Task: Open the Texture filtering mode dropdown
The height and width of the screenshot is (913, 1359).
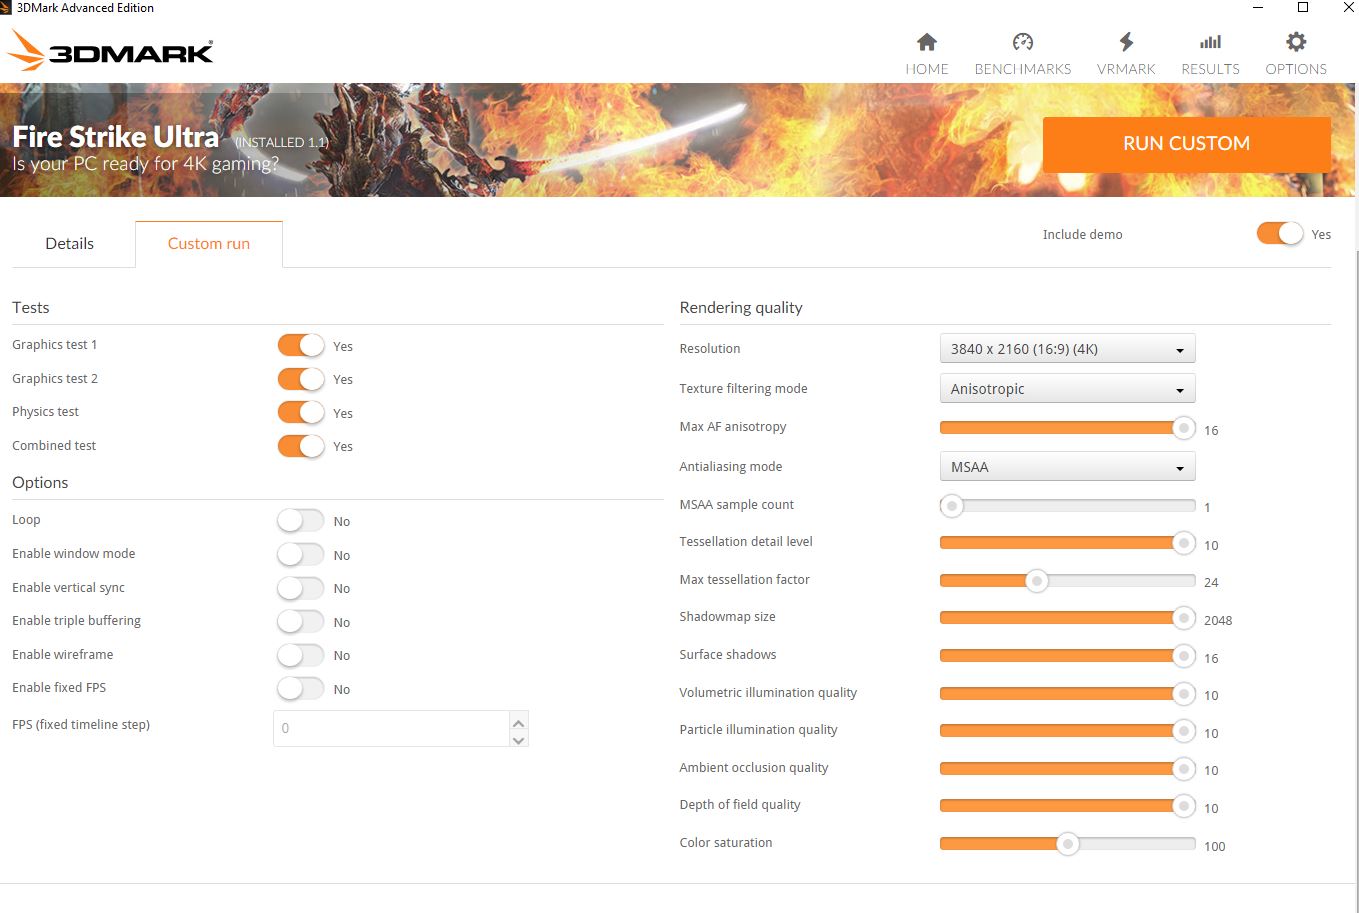Action: pos(1067,389)
